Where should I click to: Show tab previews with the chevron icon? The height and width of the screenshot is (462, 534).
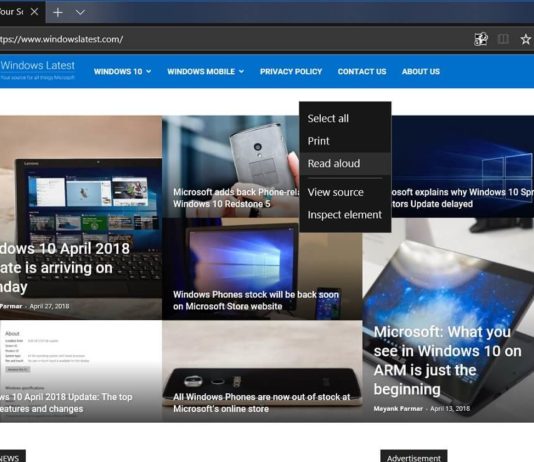(x=80, y=13)
